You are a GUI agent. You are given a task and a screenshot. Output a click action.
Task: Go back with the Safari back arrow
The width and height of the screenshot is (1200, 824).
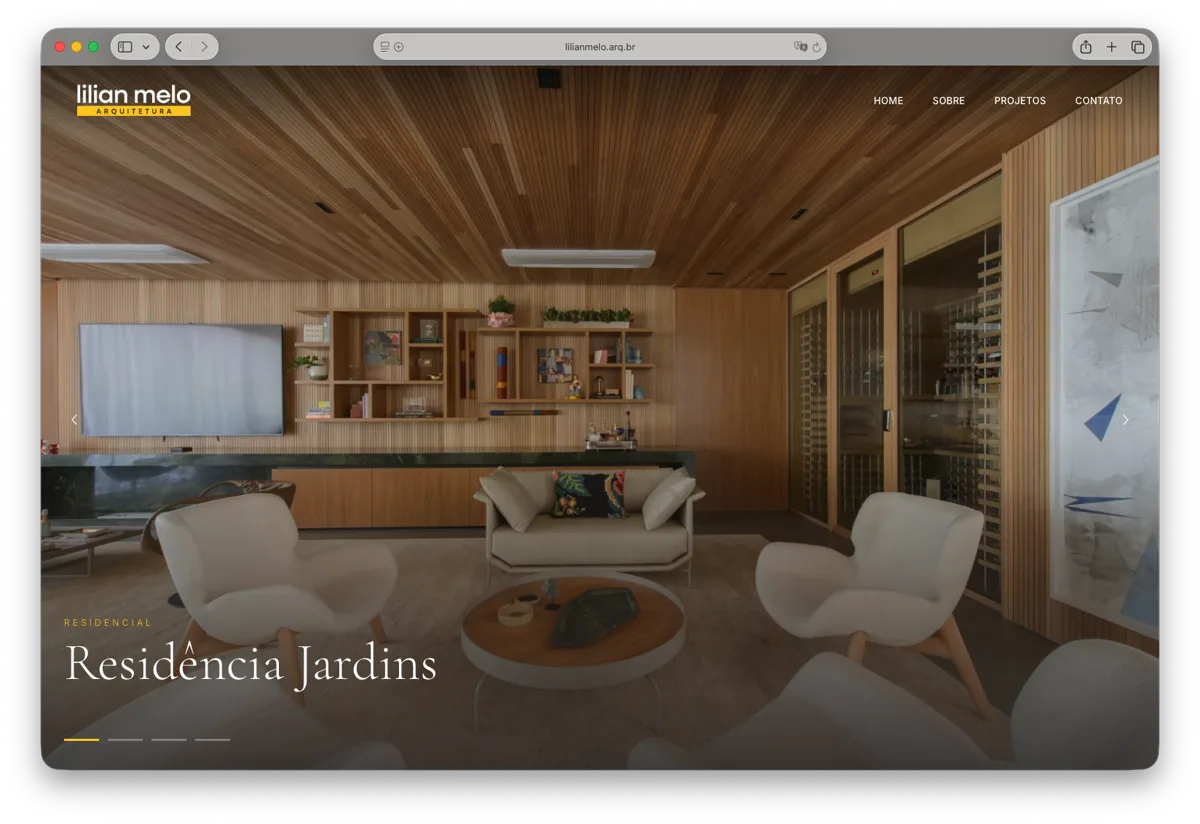tap(179, 47)
